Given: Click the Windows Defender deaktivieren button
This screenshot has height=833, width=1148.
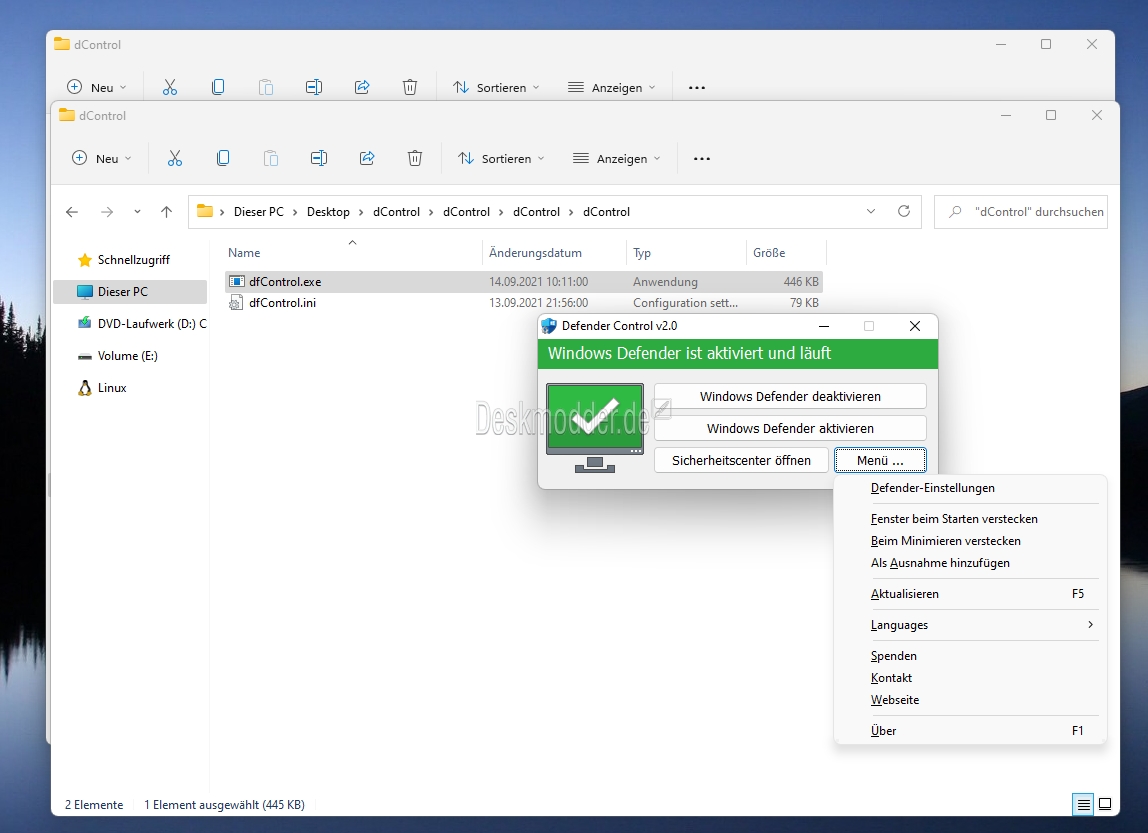Looking at the screenshot, I should click(790, 396).
